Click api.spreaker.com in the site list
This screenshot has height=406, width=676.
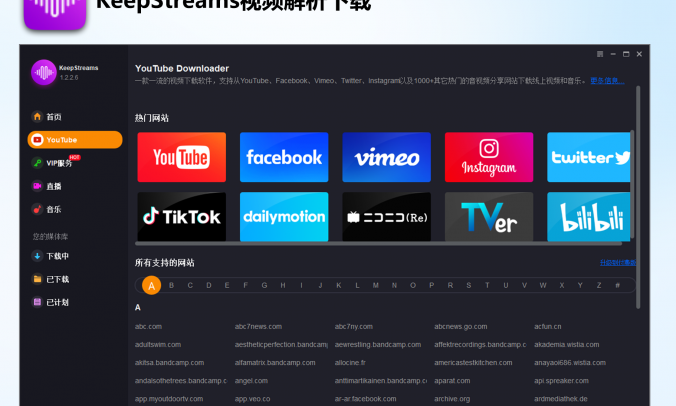click(x=561, y=381)
